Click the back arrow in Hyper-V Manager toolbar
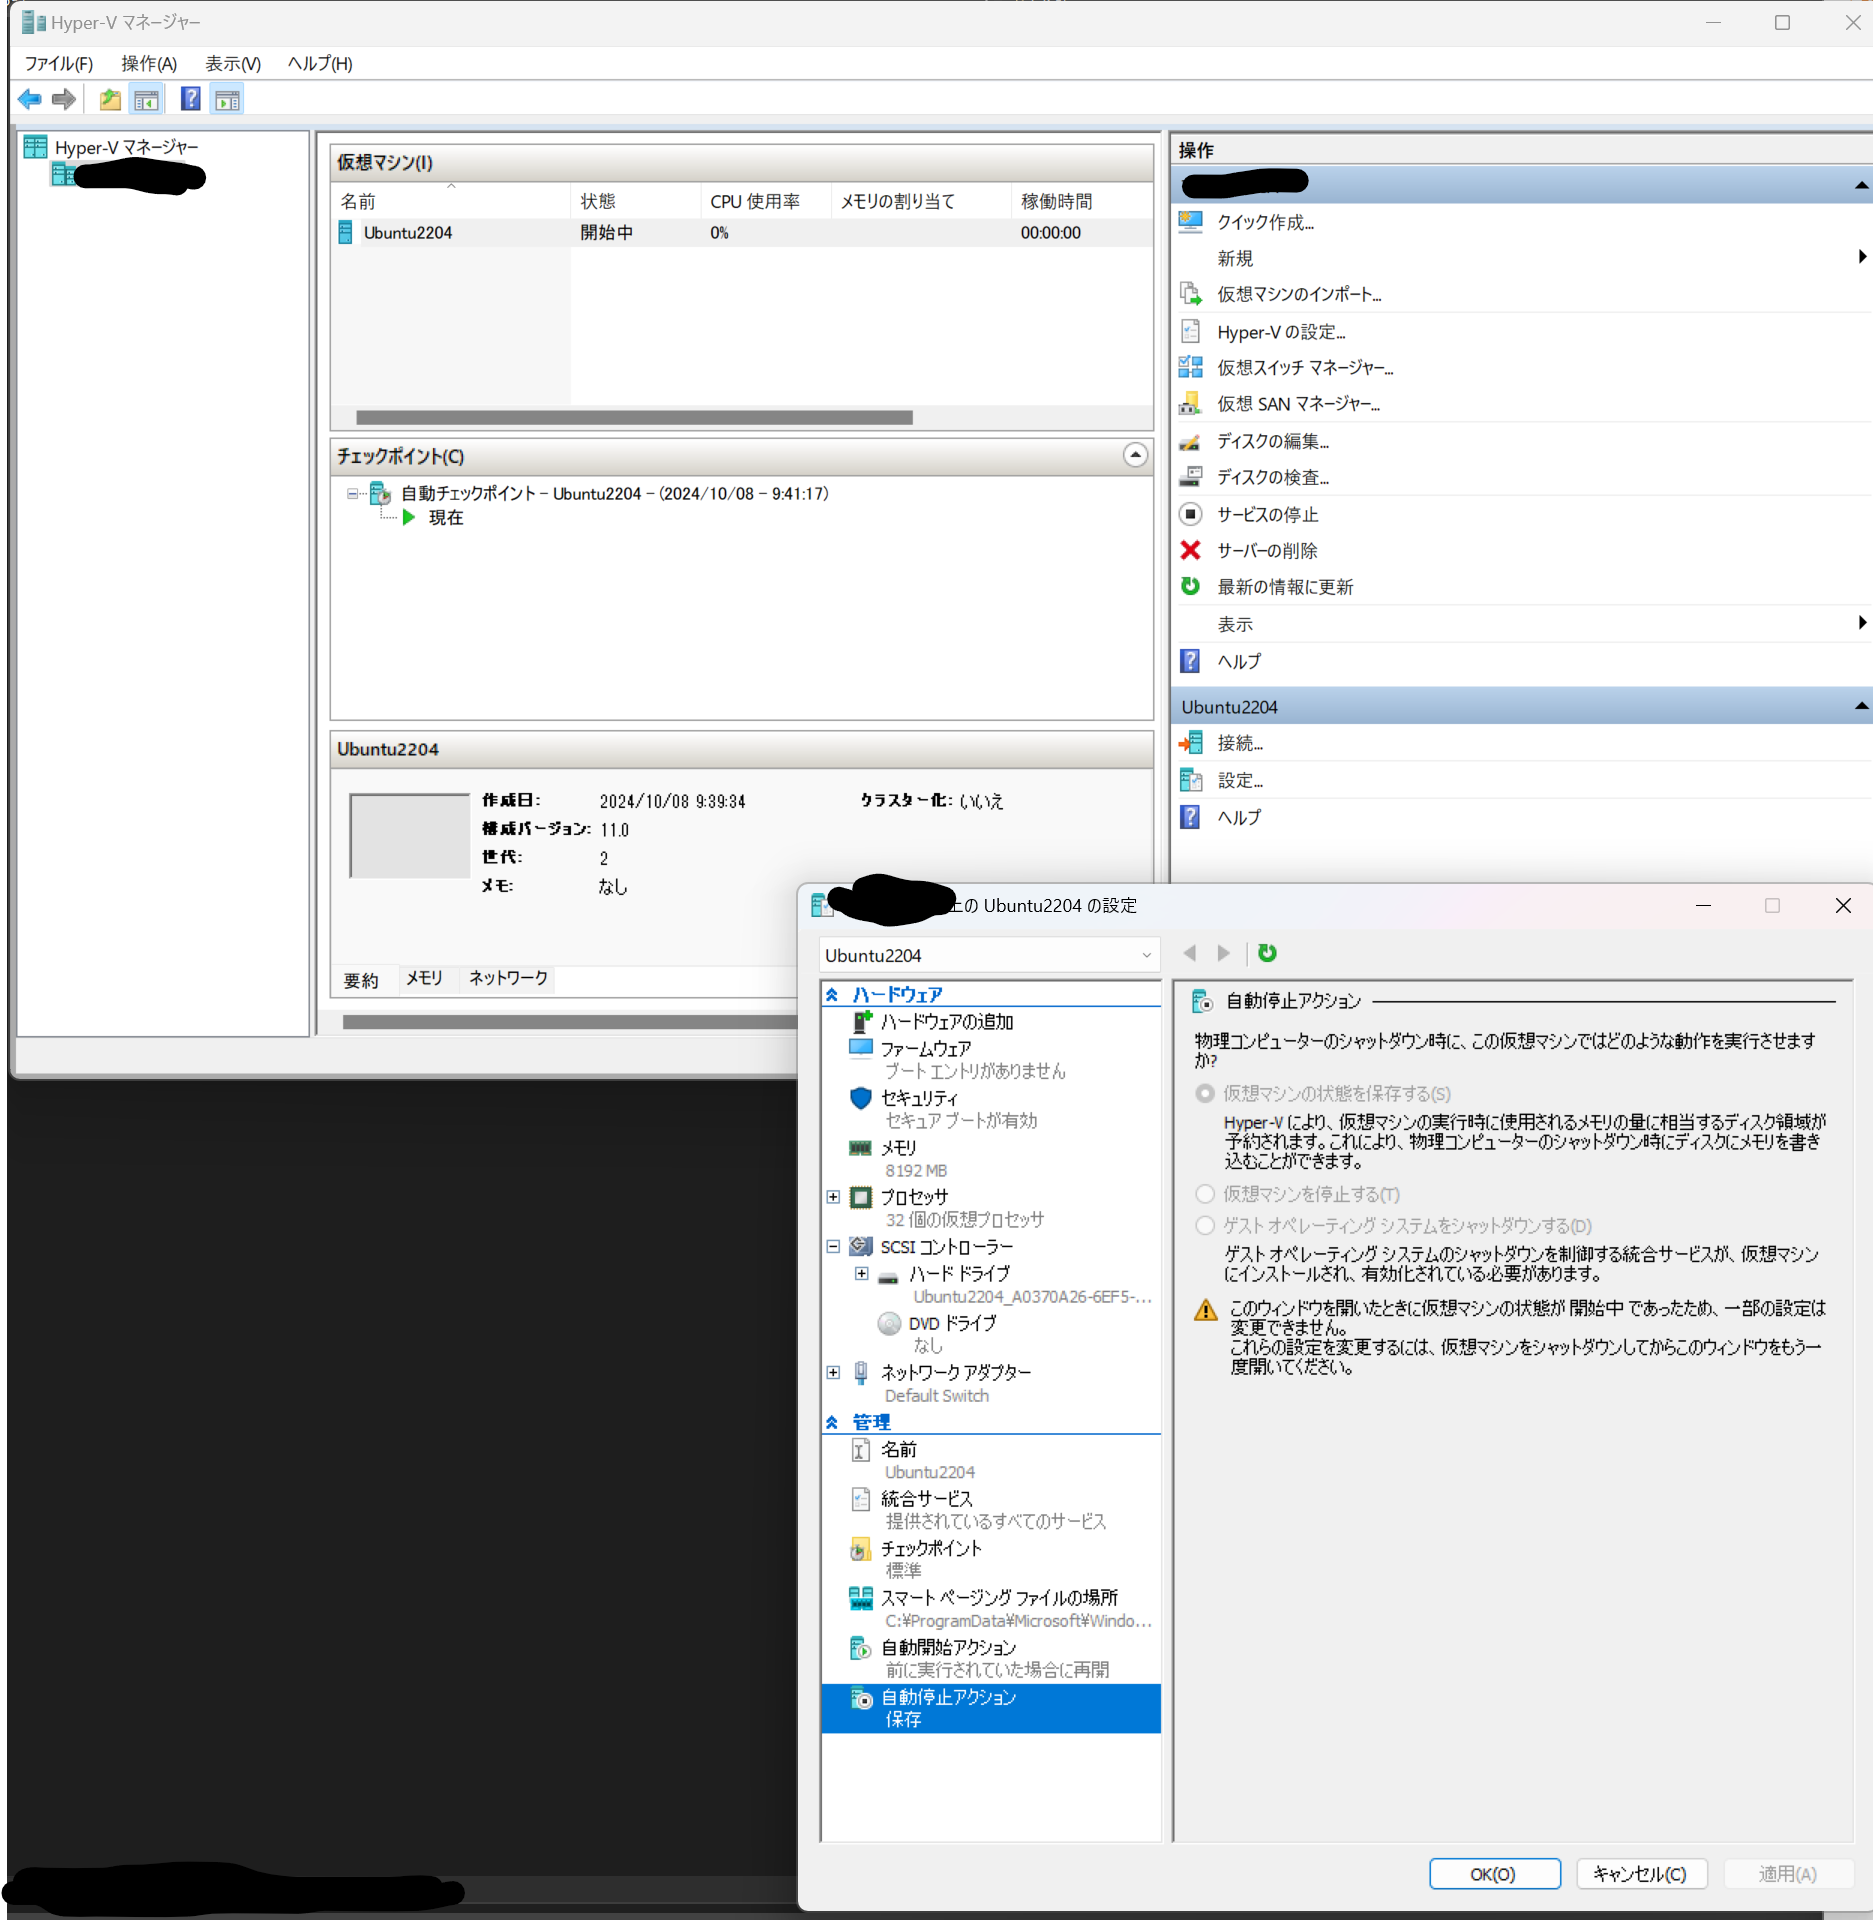The height and width of the screenshot is (1920, 1873). (x=30, y=99)
